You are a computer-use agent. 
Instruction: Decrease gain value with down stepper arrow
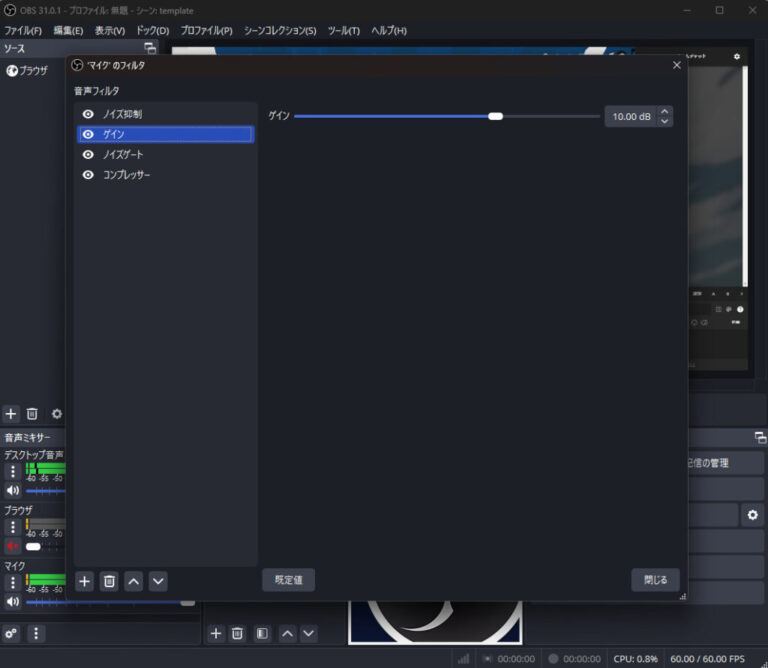pos(665,122)
